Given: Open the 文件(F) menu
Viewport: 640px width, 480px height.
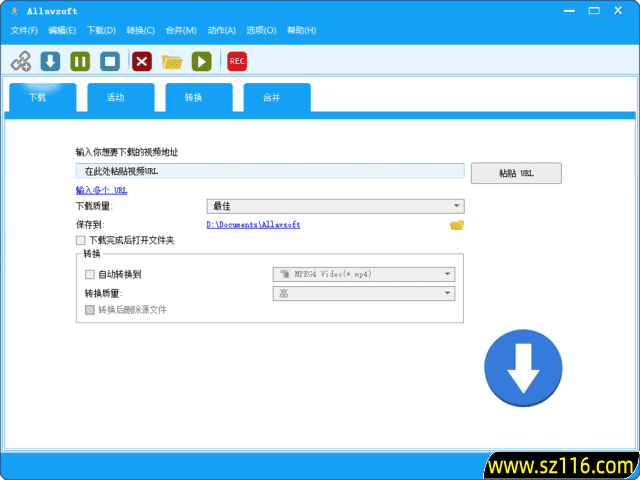Looking at the screenshot, I should 24,31.
